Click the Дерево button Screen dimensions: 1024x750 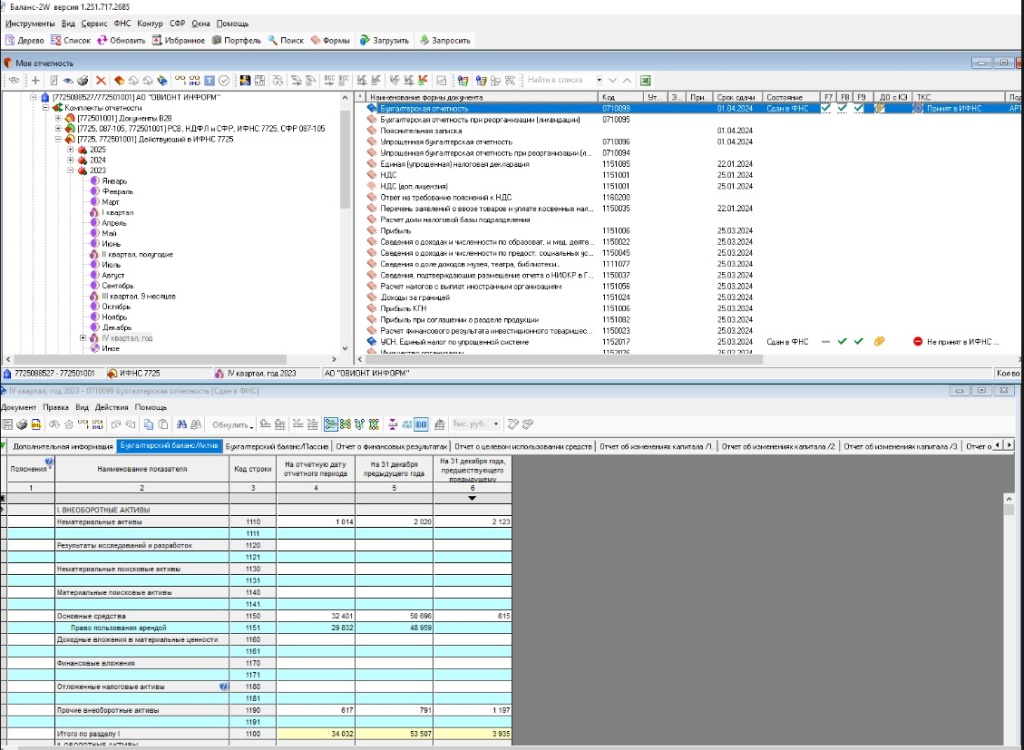25,41
